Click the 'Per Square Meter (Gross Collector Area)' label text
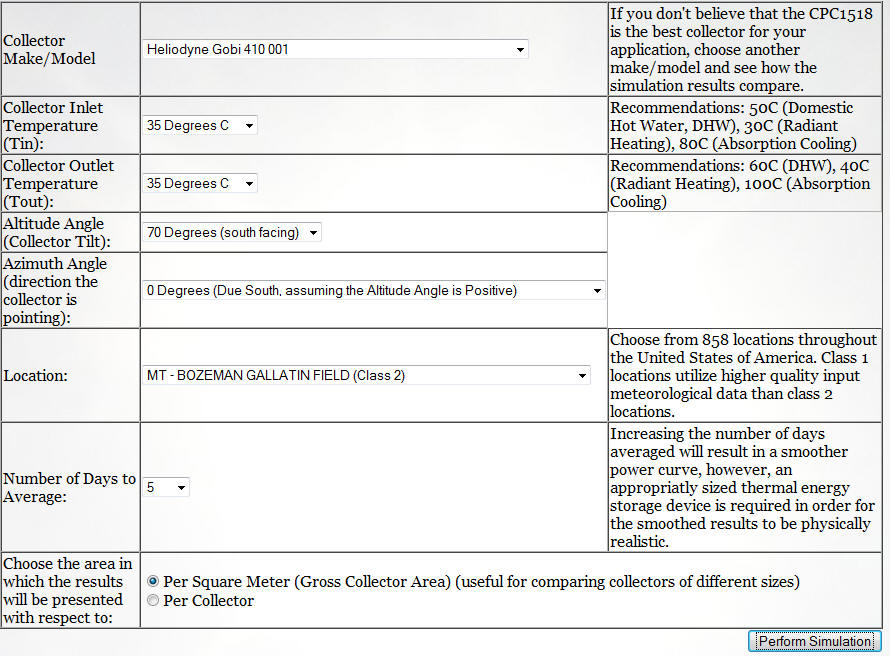The width and height of the screenshot is (890, 656). pos(307,582)
